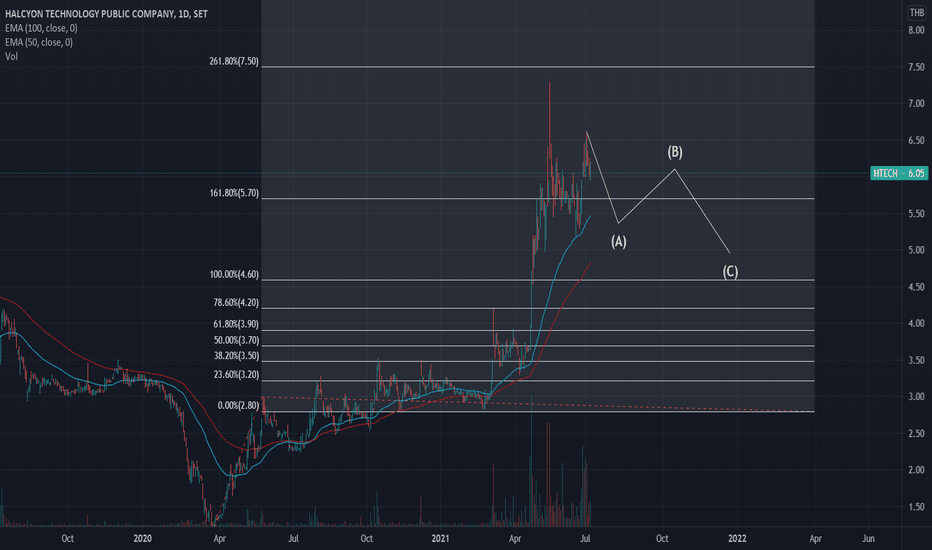Click the (C) wave label

tap(731, 272)
